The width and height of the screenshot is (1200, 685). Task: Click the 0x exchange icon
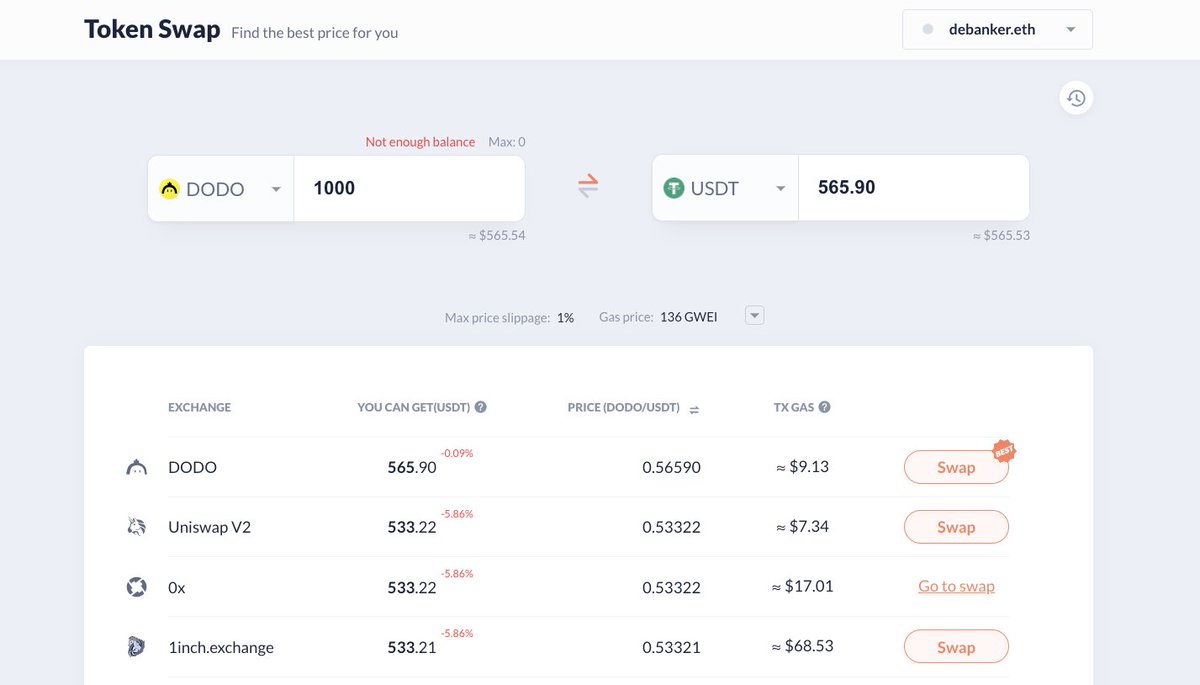[x=137, y=587]
